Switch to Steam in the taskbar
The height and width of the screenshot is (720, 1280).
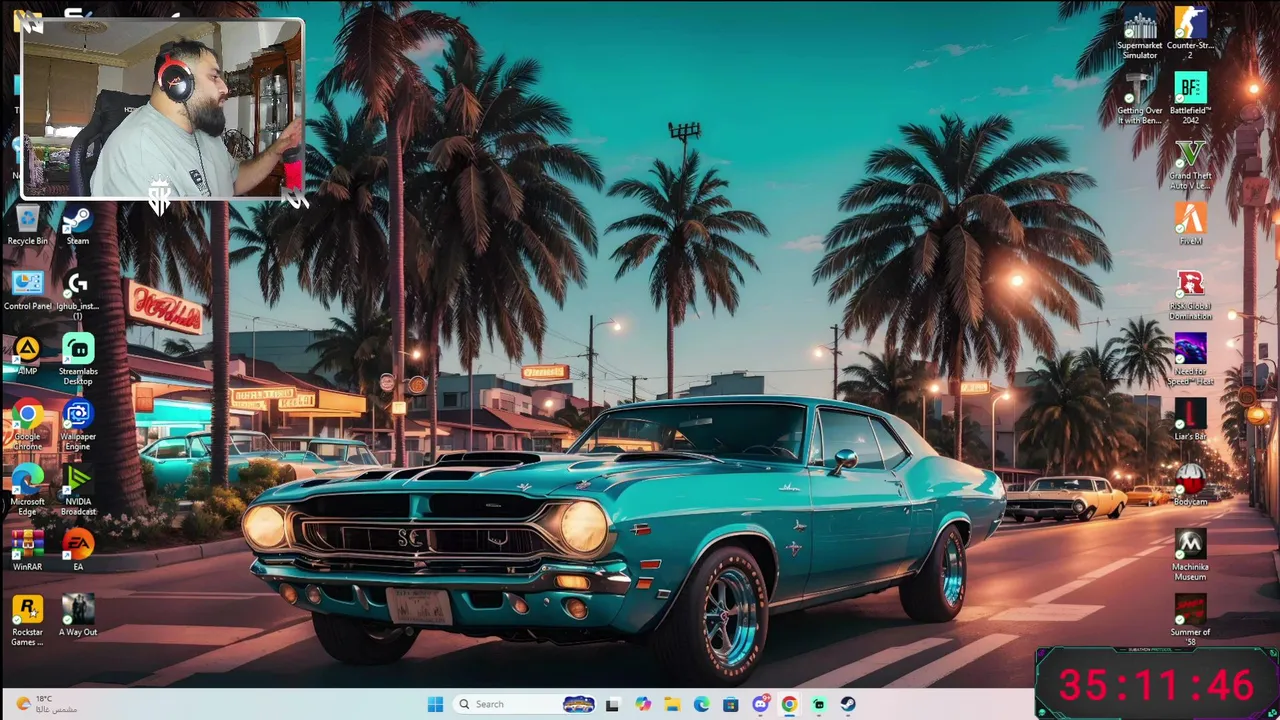(848, 704)
